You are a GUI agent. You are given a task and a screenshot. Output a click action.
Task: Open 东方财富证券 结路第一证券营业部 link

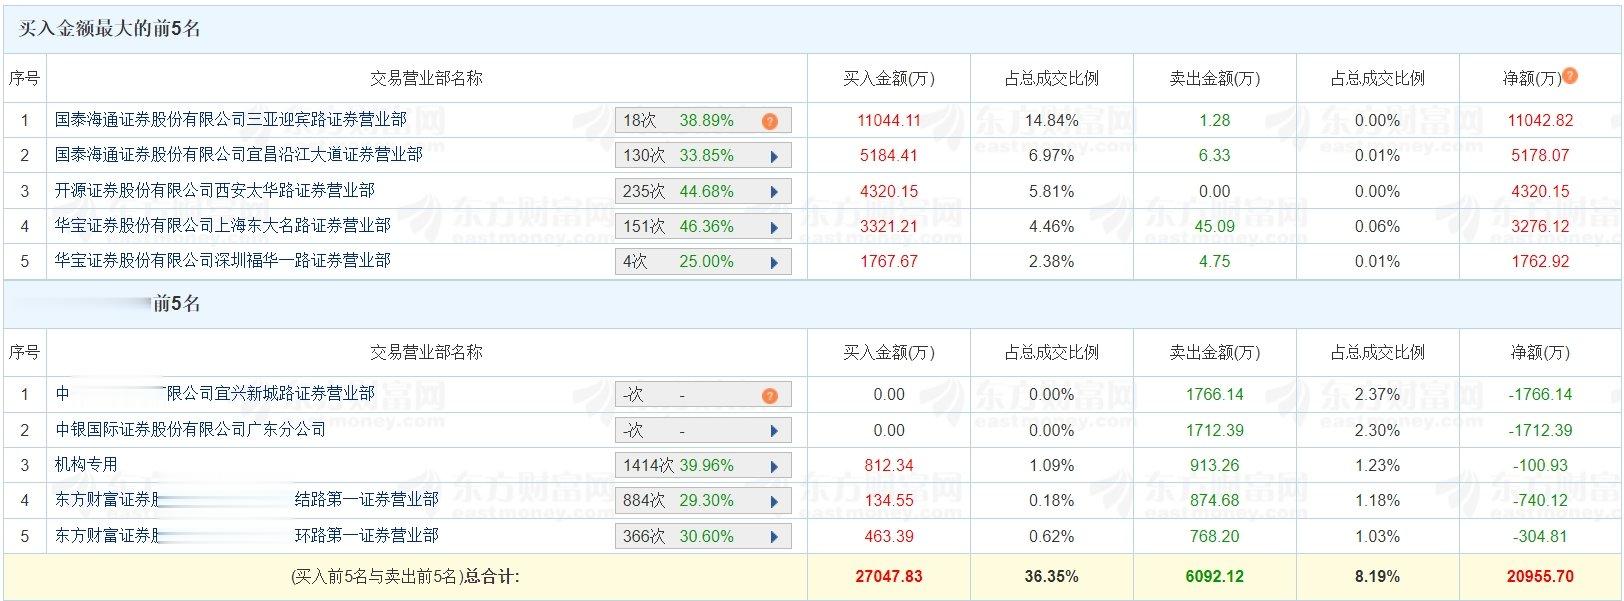click(247, 499)
